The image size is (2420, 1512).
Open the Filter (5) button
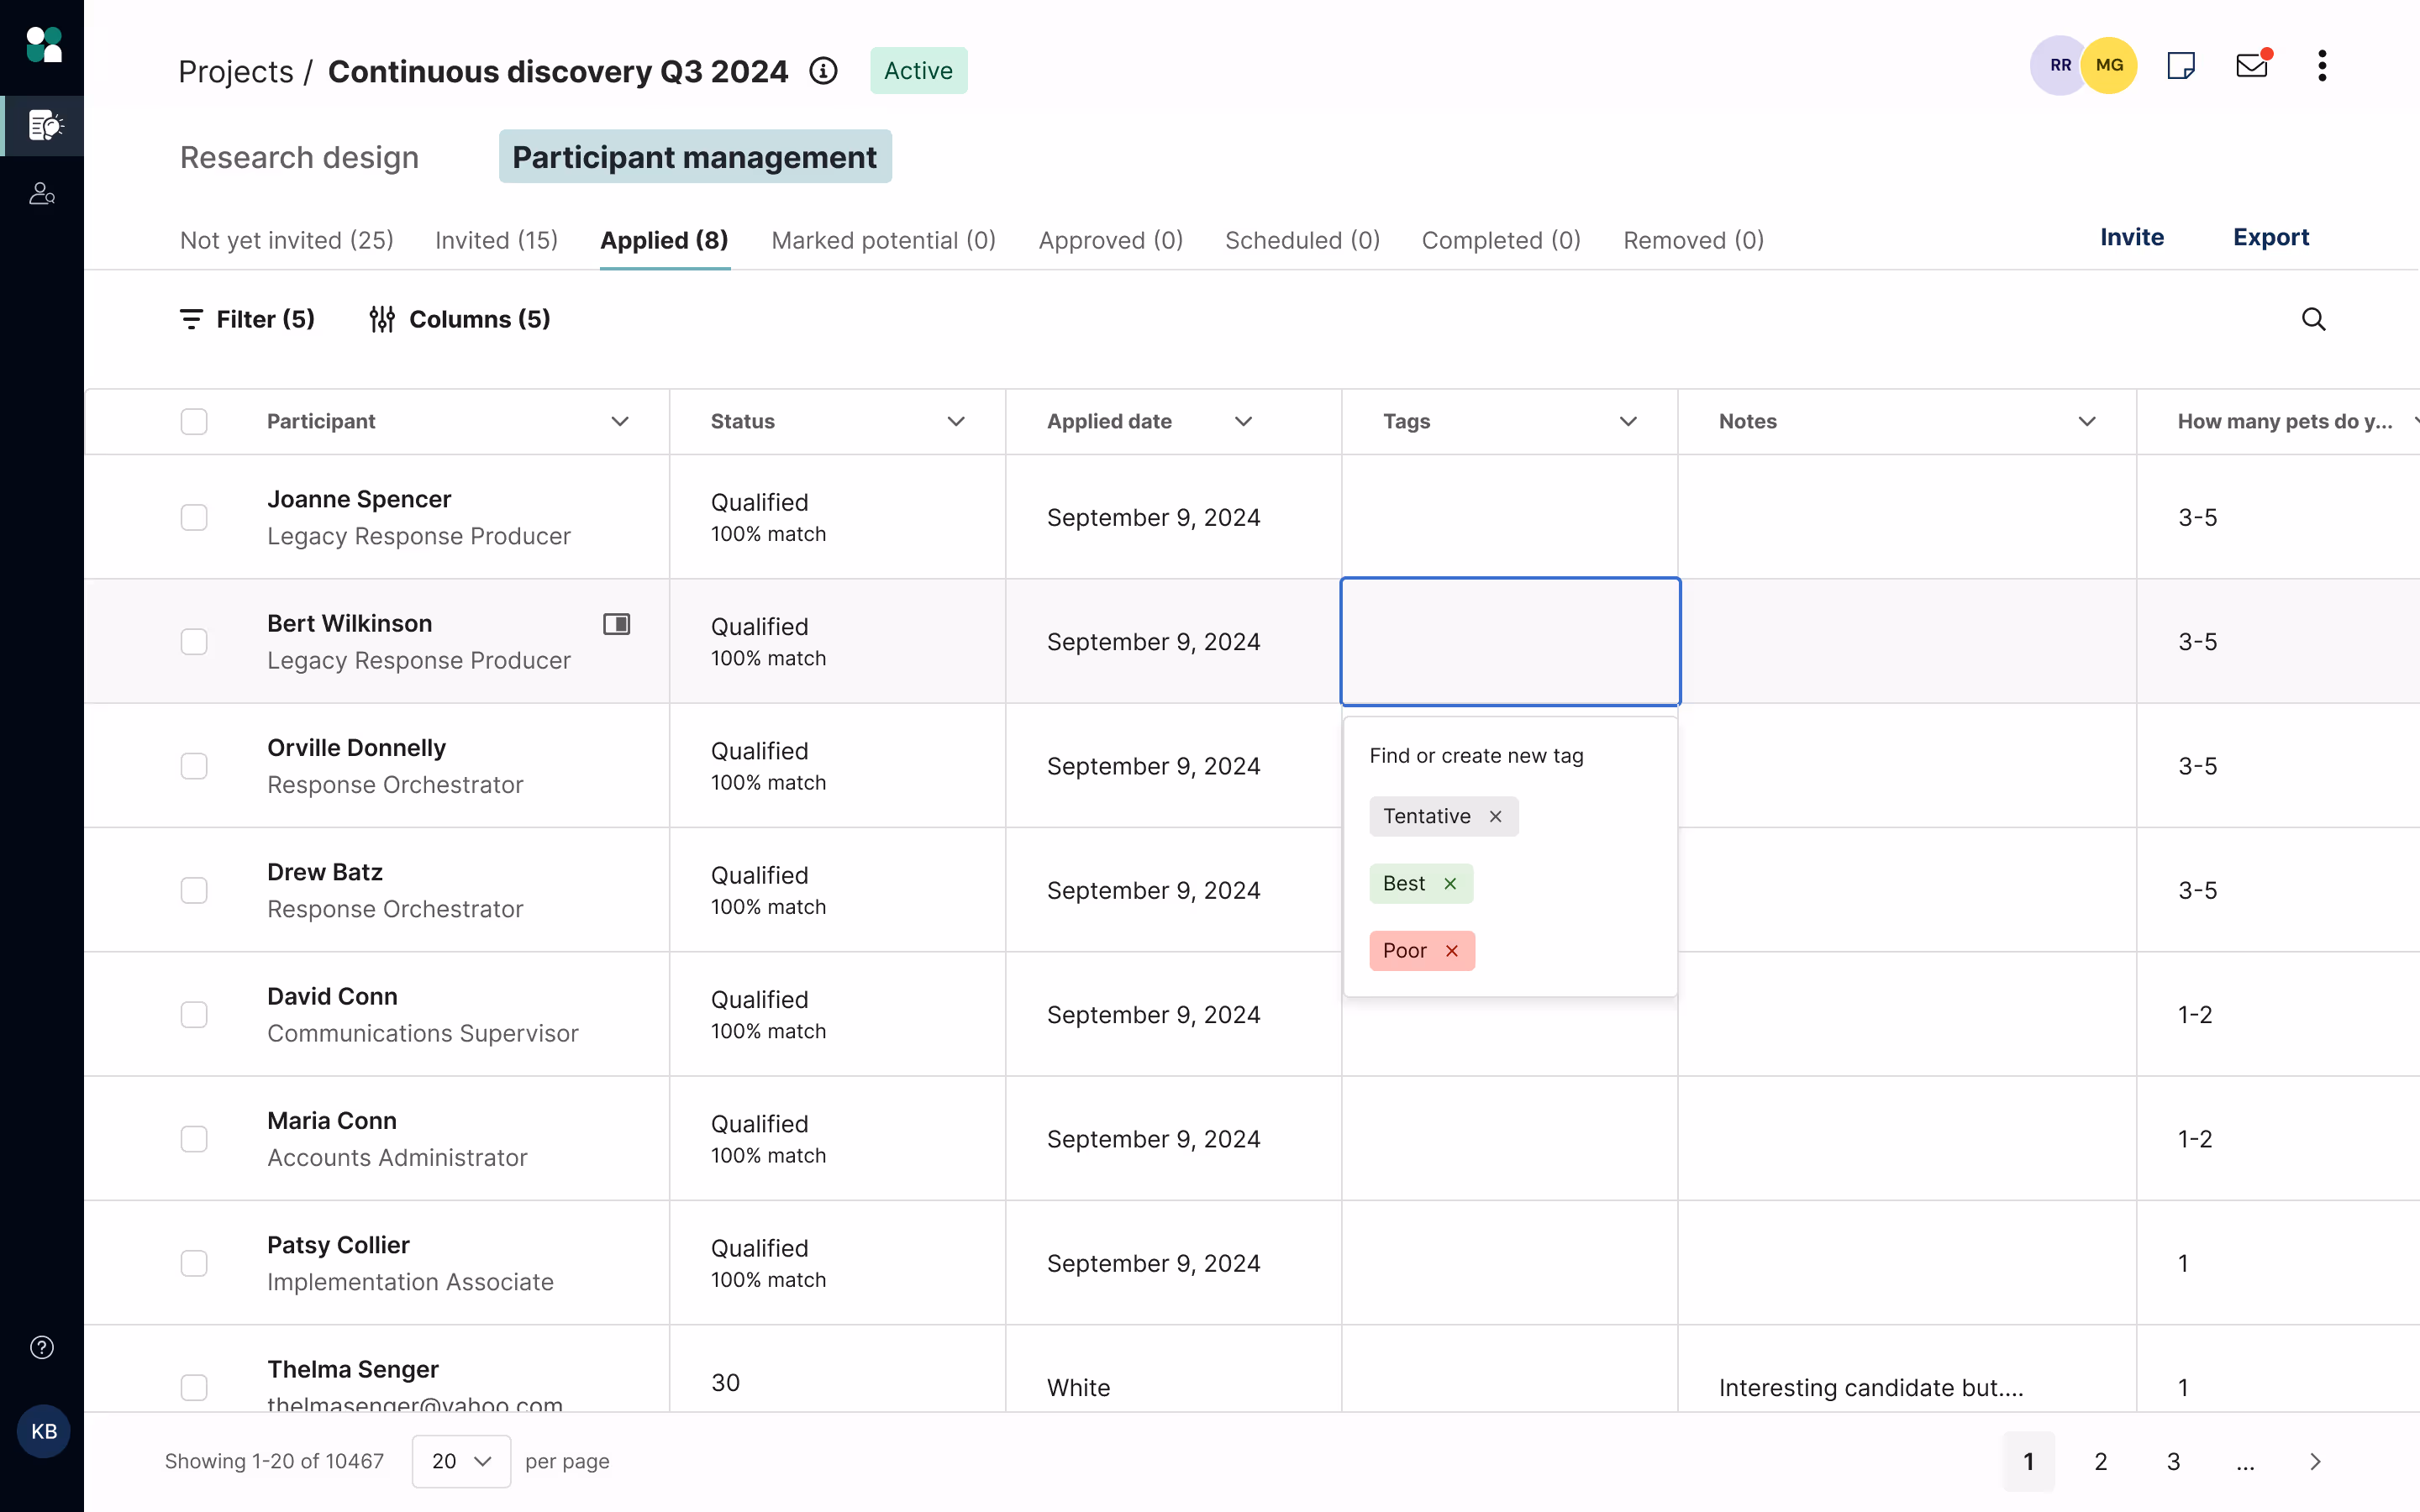[x=247, y=319]
